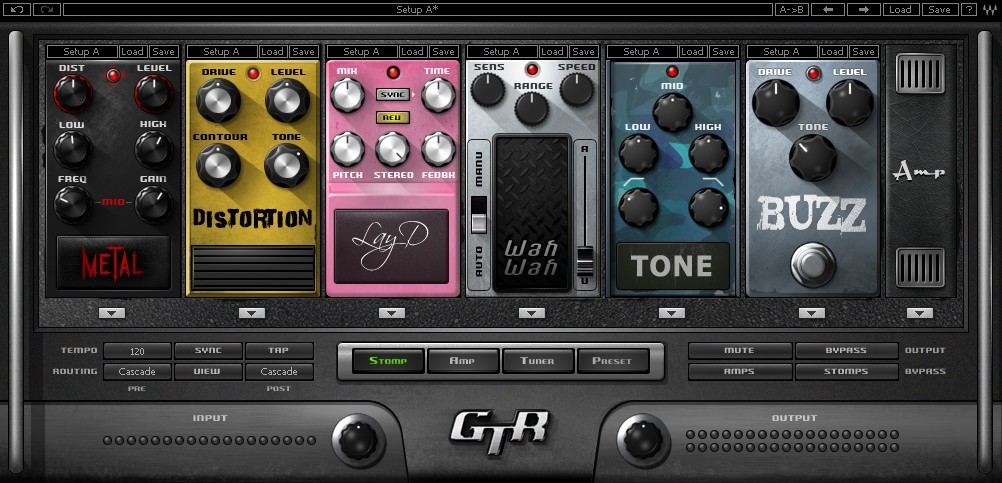Viewport: 1002px width, 483px height.
Task: Go to next preset with right arrow
Action: (863, 10)
